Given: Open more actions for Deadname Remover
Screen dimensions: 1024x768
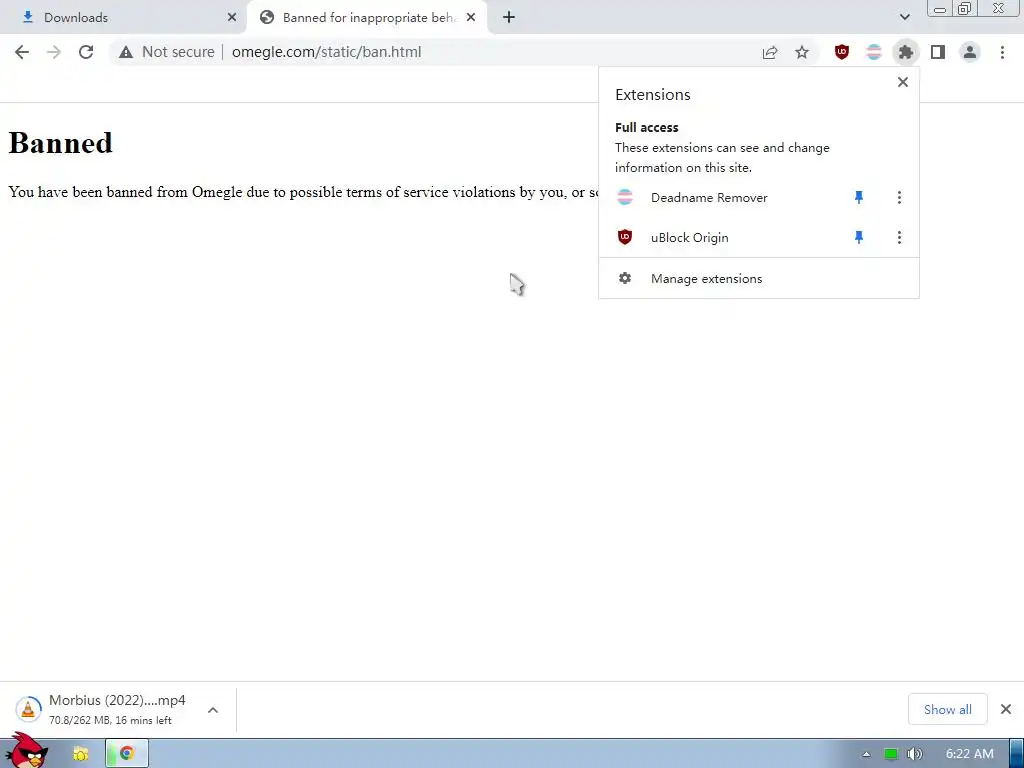Looking at the screenshot, I should tap(899, 197).
